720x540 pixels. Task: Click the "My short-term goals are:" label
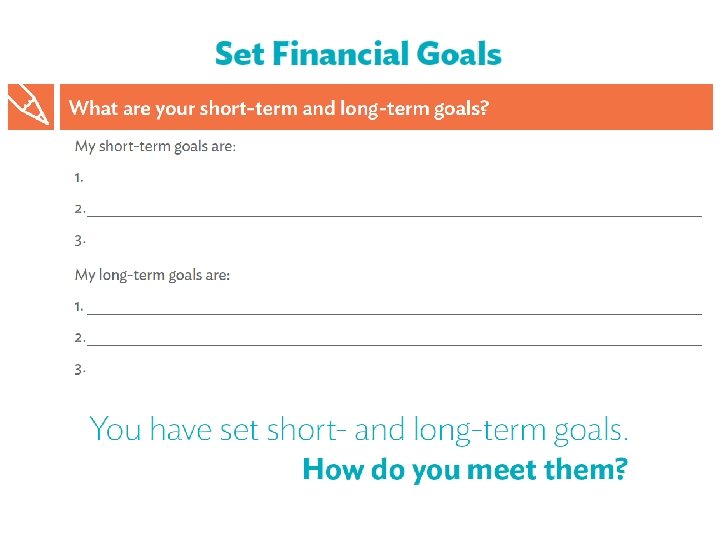155,146
